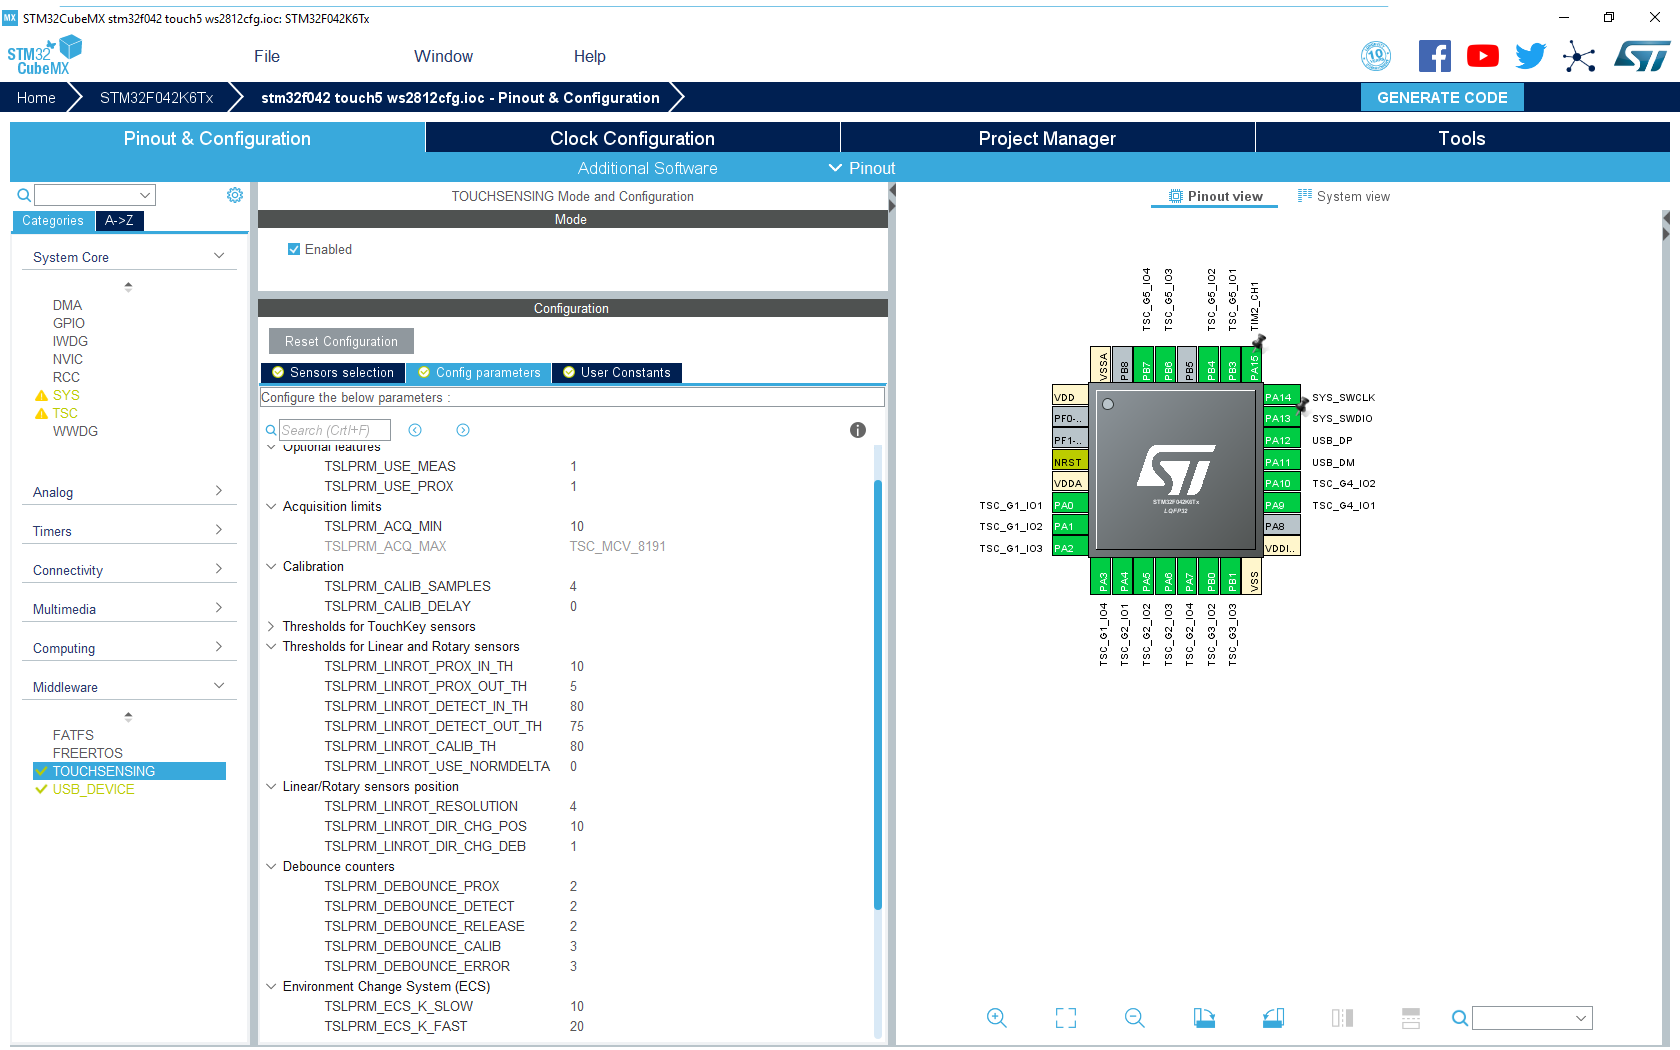Select the PA8 pin on the chip
Image resolution: width=1680 pixels, height=1050 pixels.
[1282, 526]
